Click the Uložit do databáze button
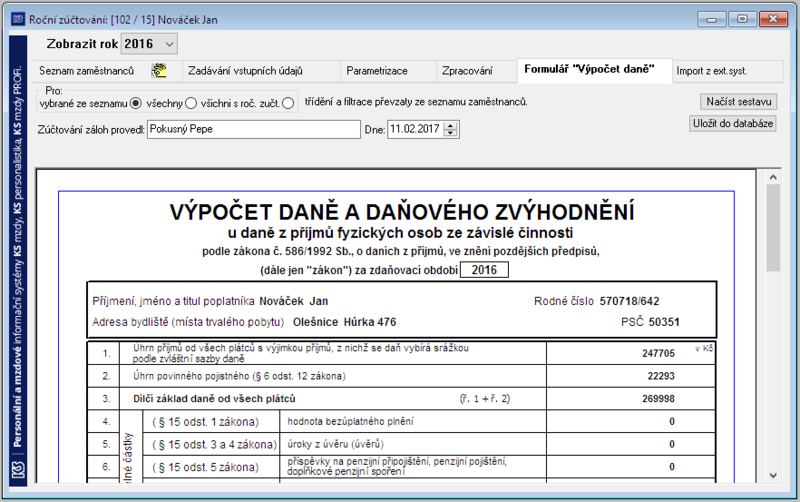The image size is (800, 502). pos(733,123)
